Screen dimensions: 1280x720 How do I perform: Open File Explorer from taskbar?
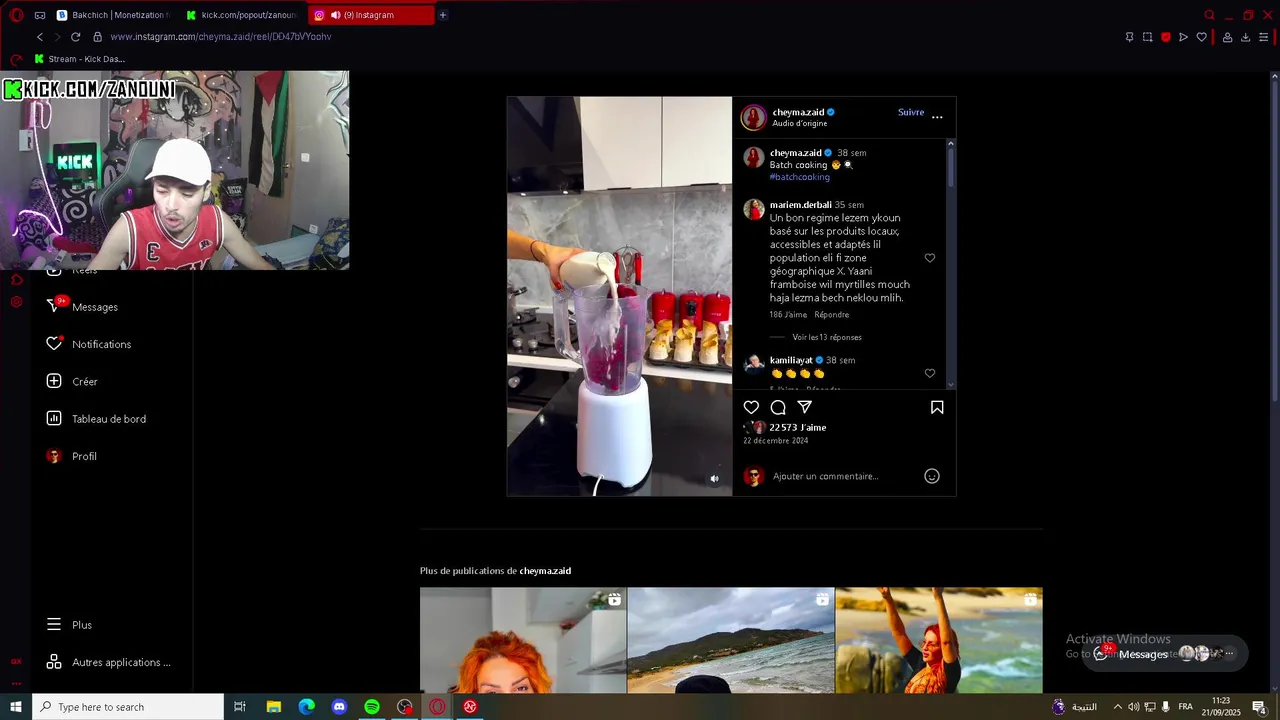[x=274, y=707]
